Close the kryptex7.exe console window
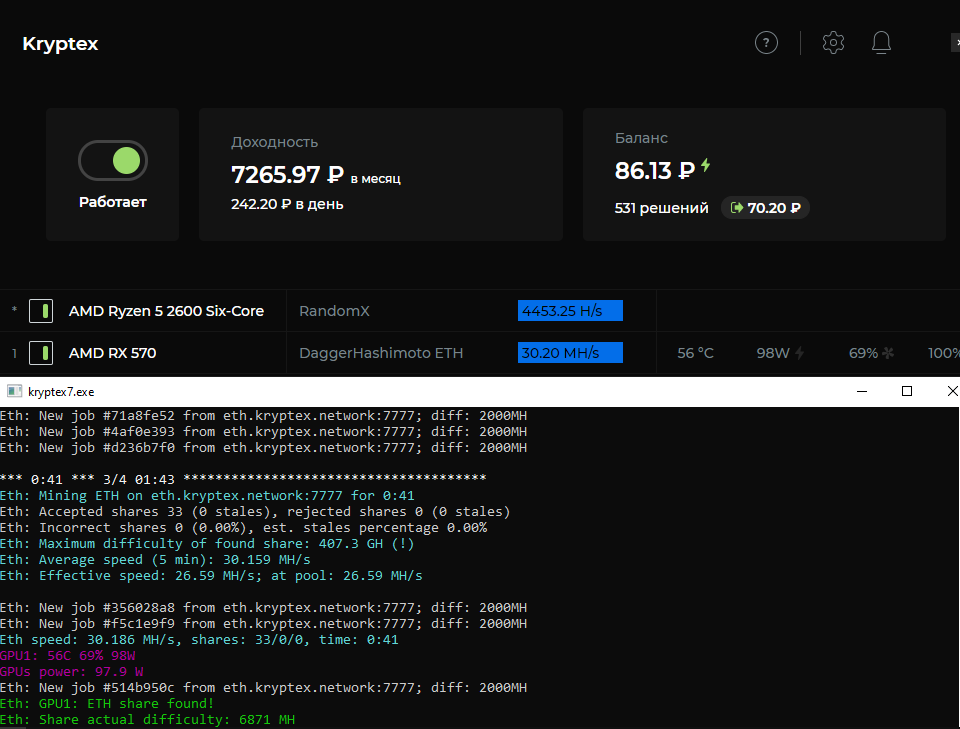 (x=951, y=392)
